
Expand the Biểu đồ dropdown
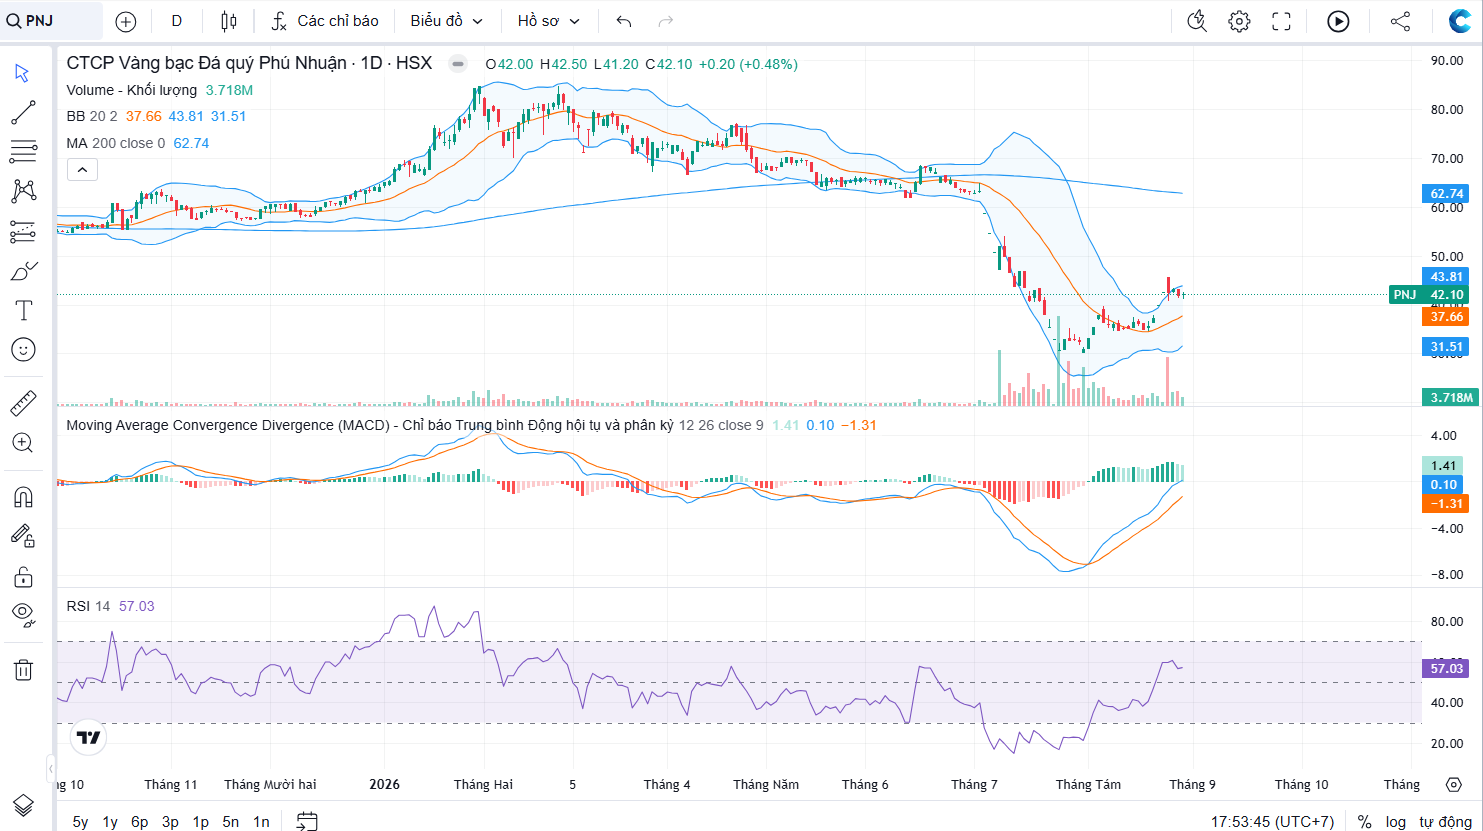click(x=446, y=21)
